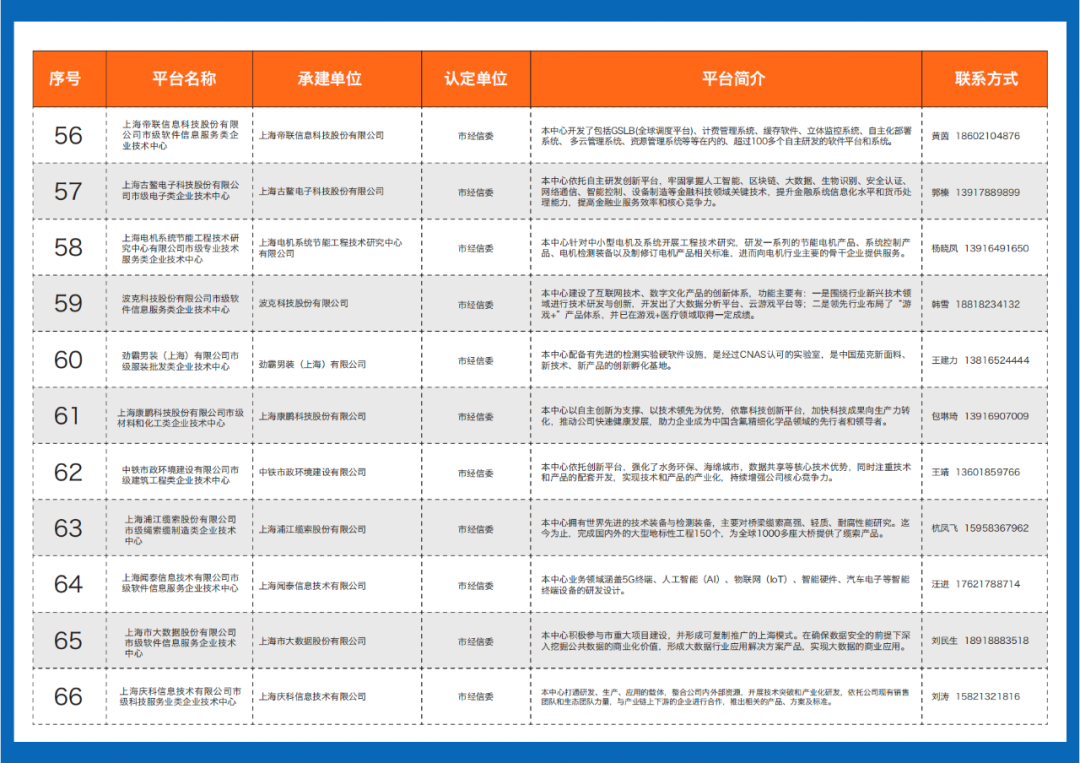The height and width of the screenshot is (763, 1080).
Task: Click contact phone number 13916907009
Action: click(996, 416)
